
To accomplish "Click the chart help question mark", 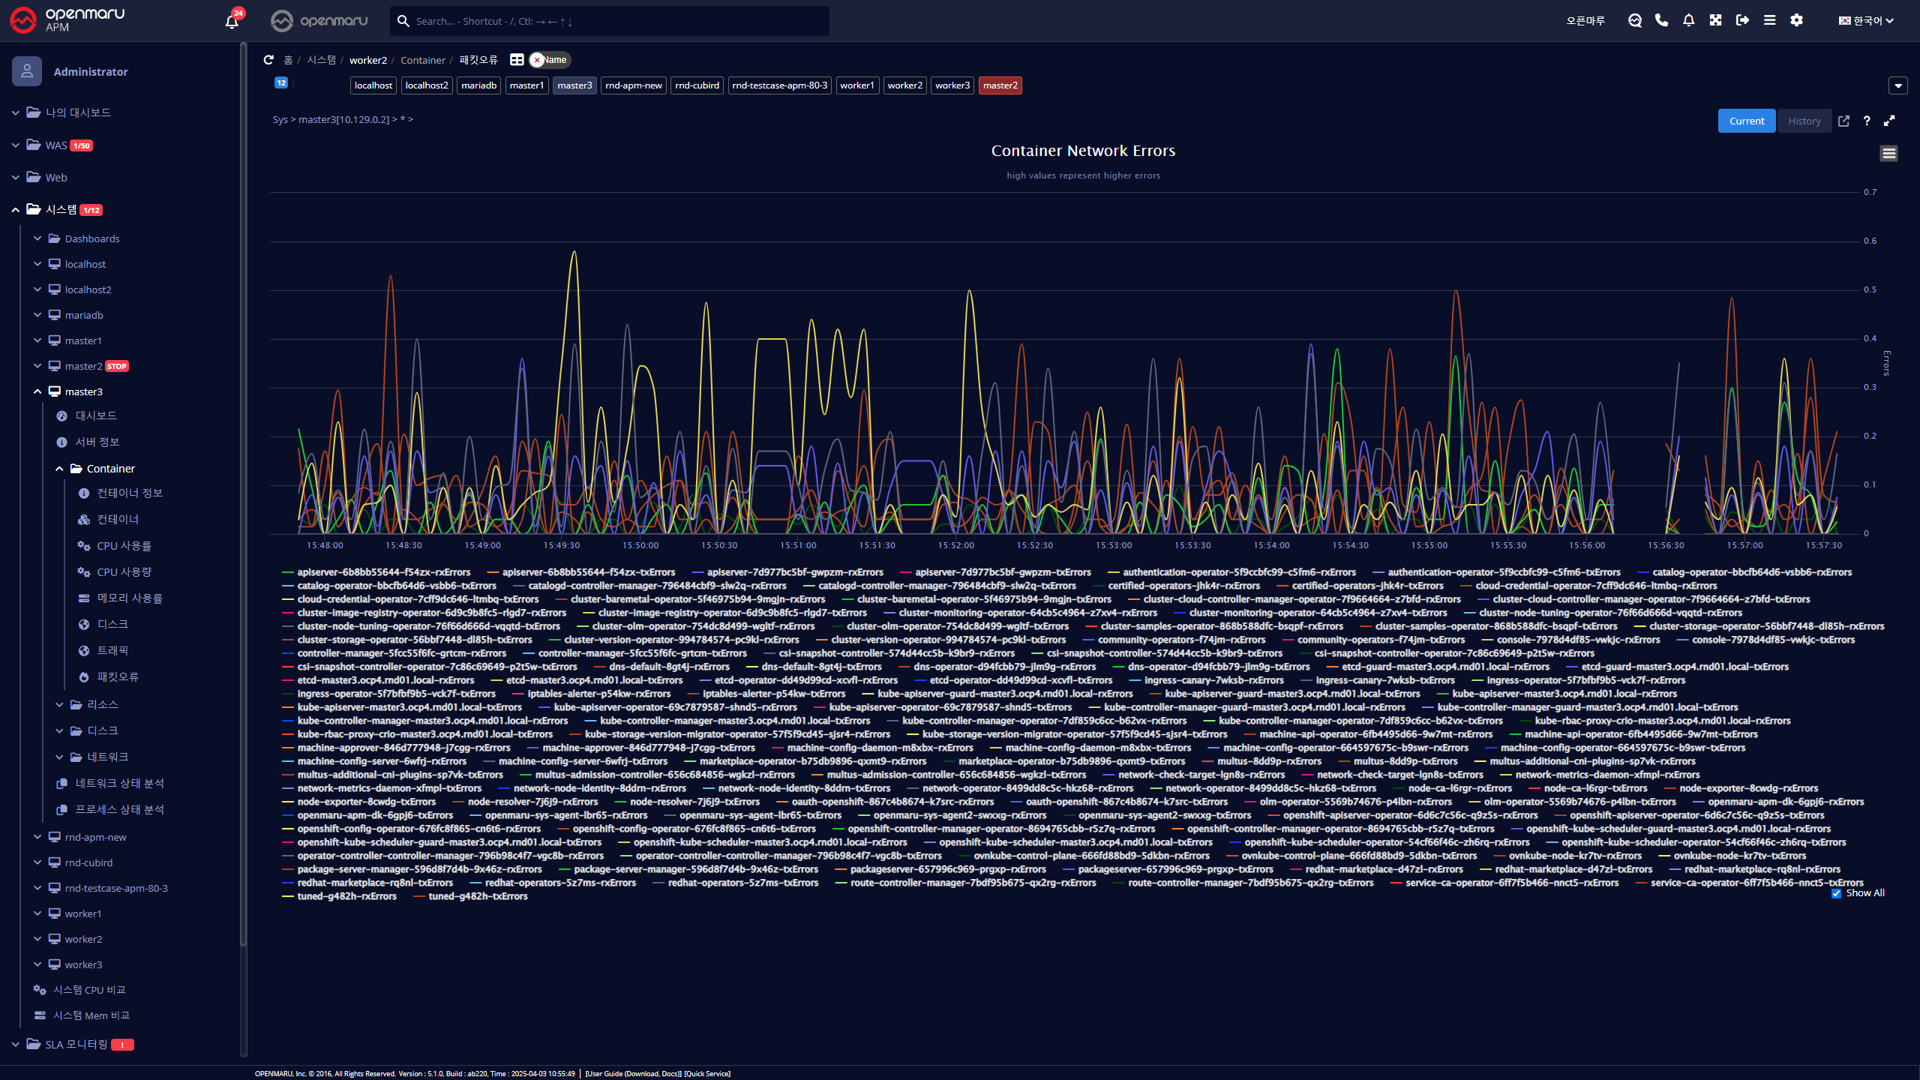I will point(1867,121).
